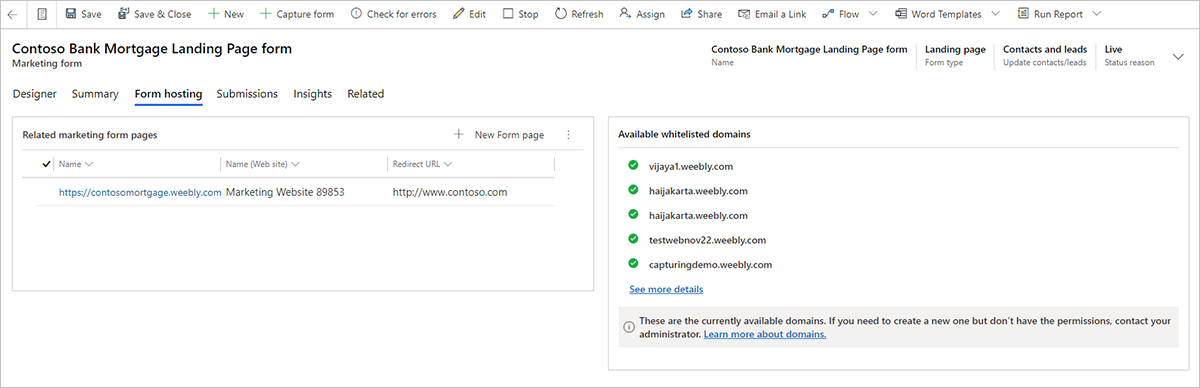This screenshot has height=388, width=1200.
Task: Run Check for errors
Action: coord(393,15)
